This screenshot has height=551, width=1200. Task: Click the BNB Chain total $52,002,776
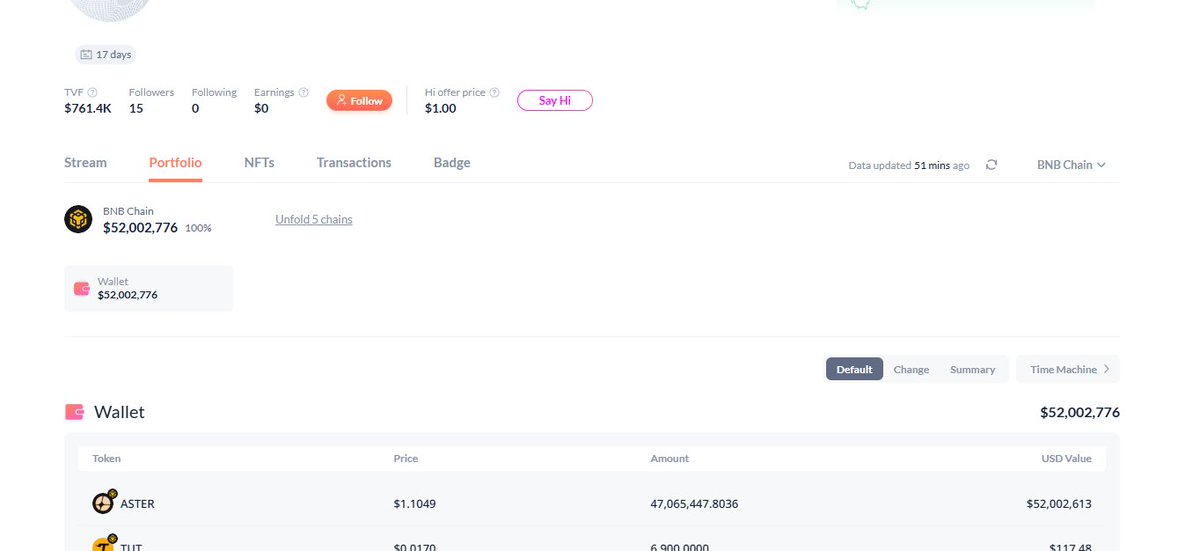click(x=140, y=228)
